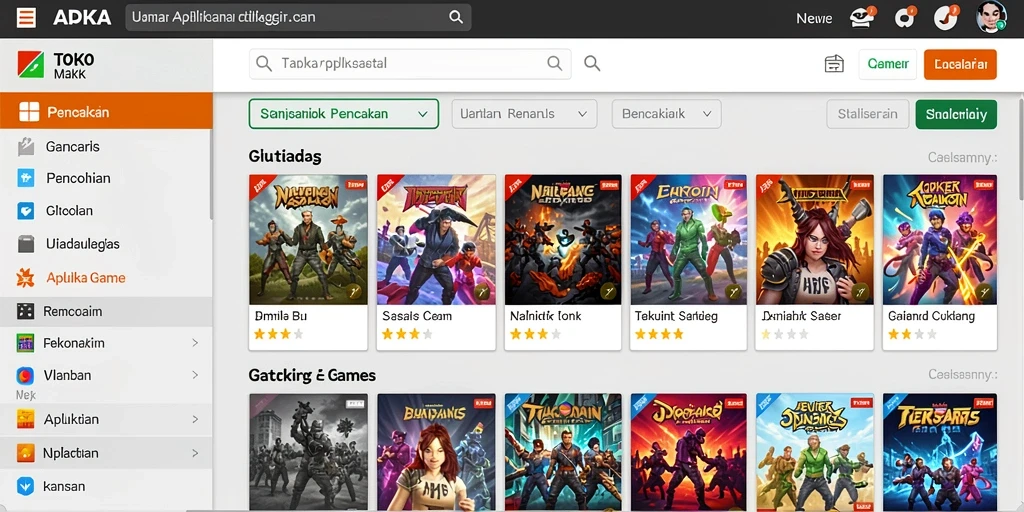Click the round badge on Bmnila Bu cover

353,292
